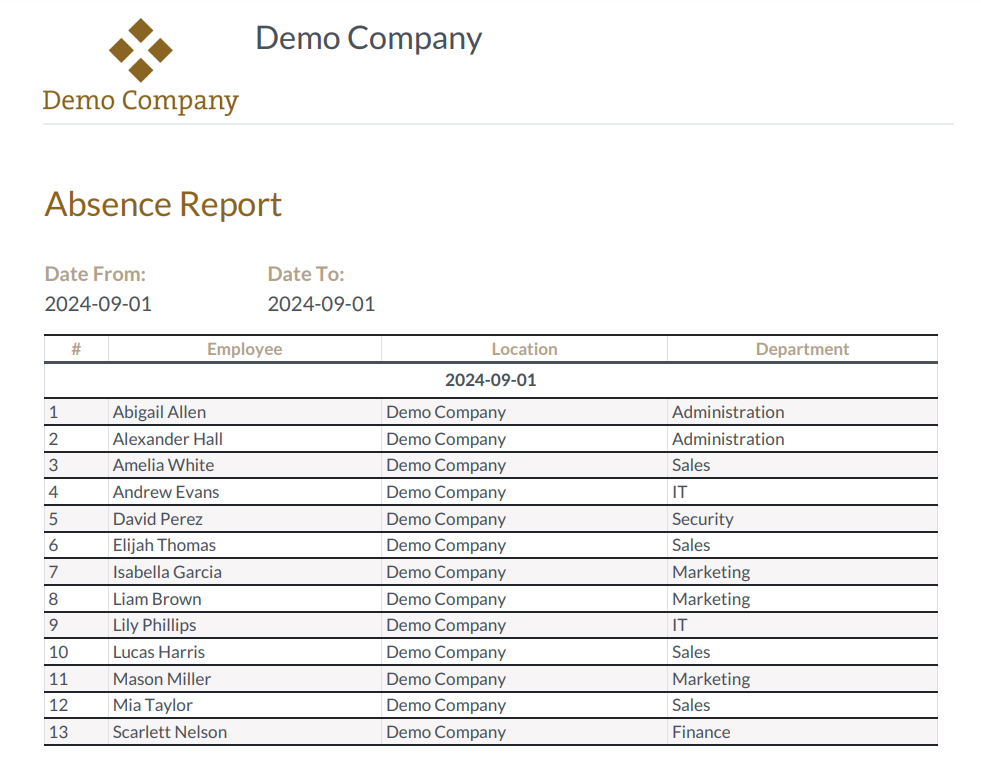The image size is (981, 768).
Task: Click row number 9 beside Lily Phillips
Action: tap(53, 625)
